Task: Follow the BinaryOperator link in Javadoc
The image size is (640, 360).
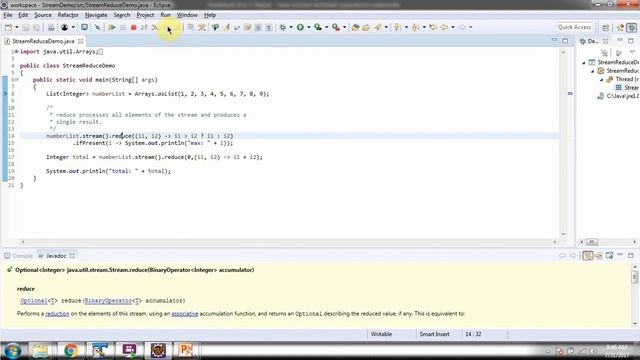Action: pyautogui.click(x=108, y=300)
